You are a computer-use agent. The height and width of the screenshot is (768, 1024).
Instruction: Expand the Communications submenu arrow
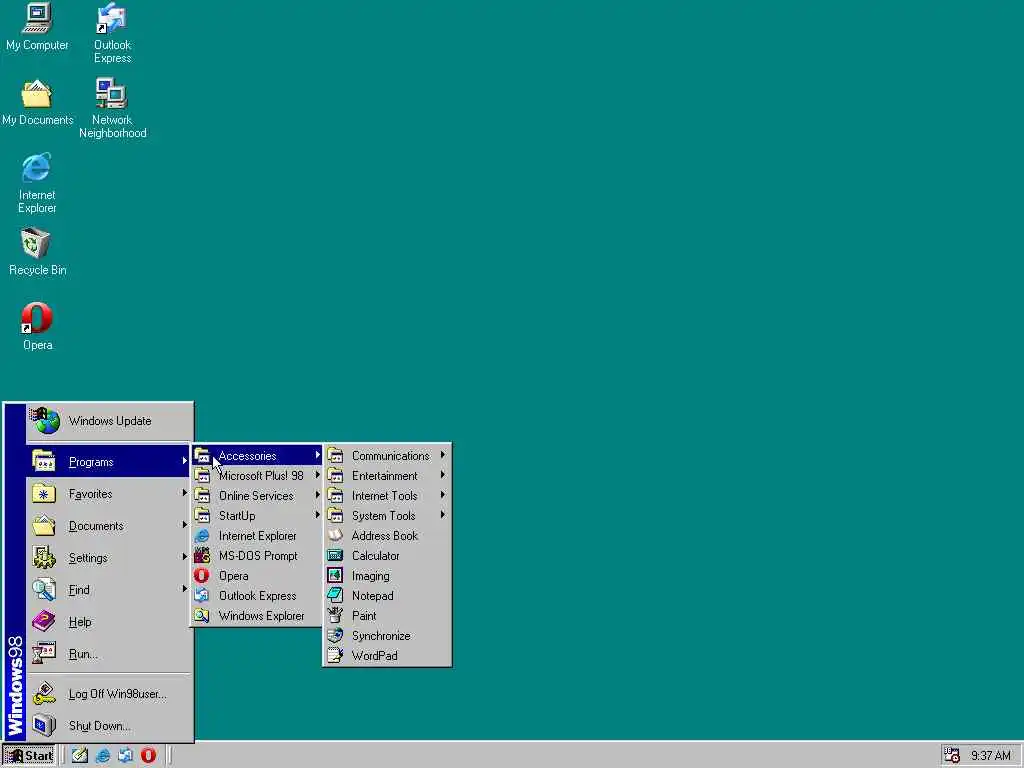point(443,455)
